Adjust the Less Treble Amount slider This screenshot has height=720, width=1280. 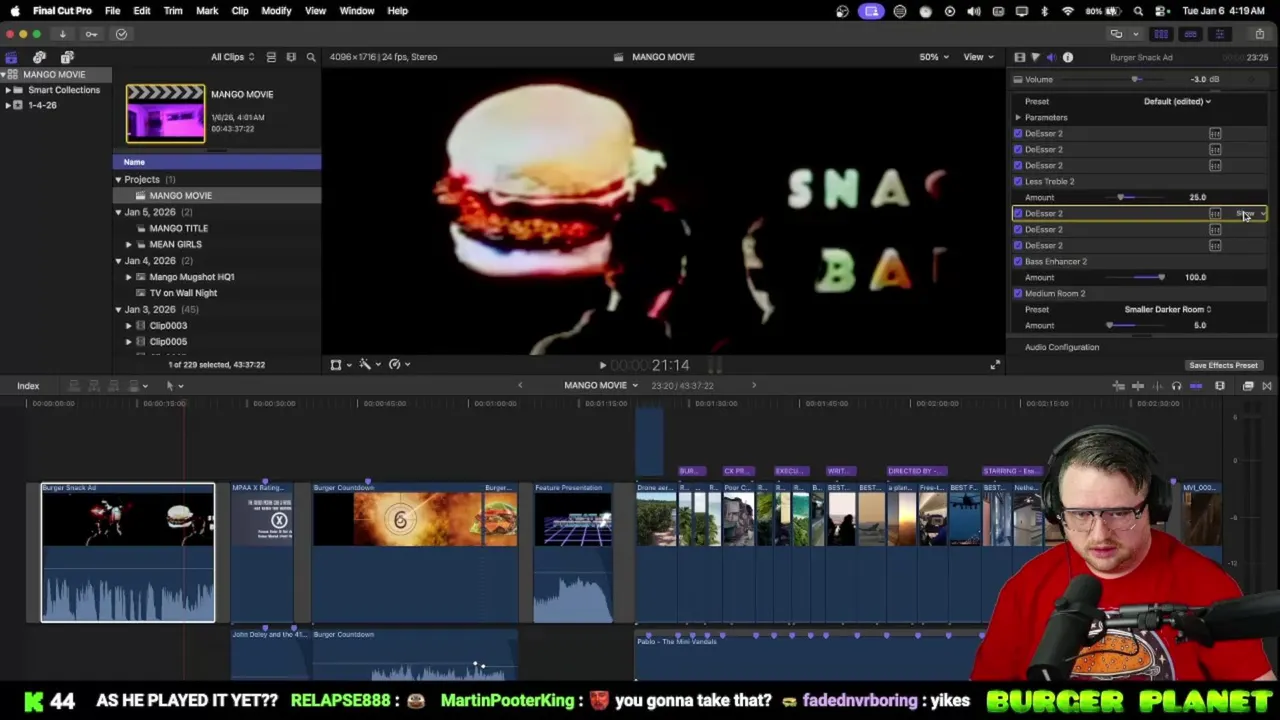[x=1121, y=197]
